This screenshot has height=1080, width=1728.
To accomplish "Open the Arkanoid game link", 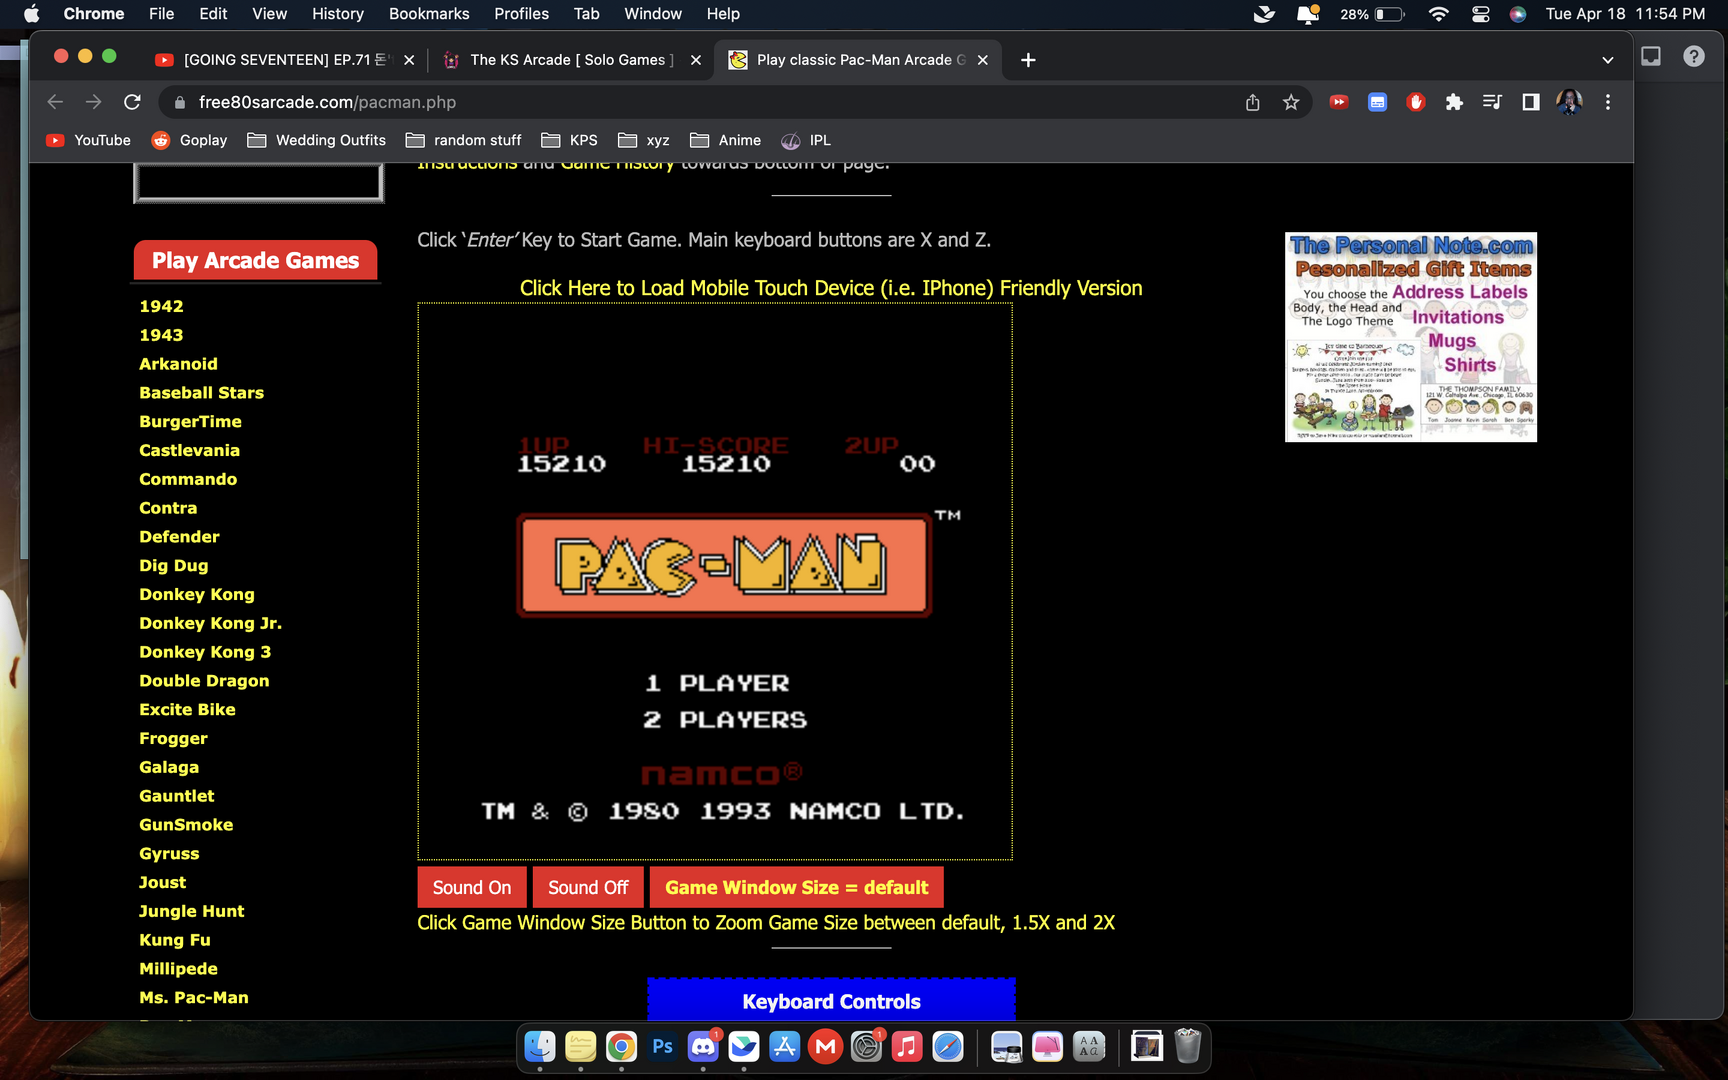I will point(178,364).
